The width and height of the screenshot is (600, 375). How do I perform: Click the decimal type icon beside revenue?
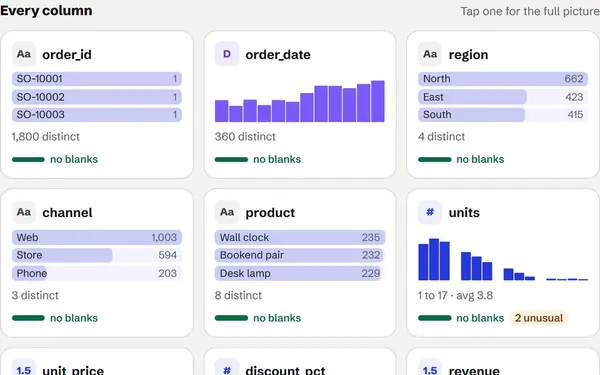430,368
